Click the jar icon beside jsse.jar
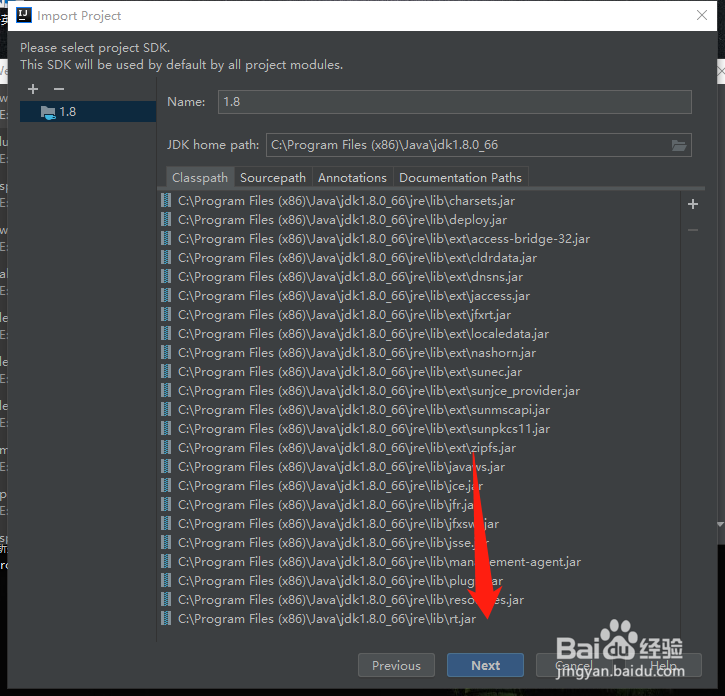The image size is (725, 696). click(166, 542)
